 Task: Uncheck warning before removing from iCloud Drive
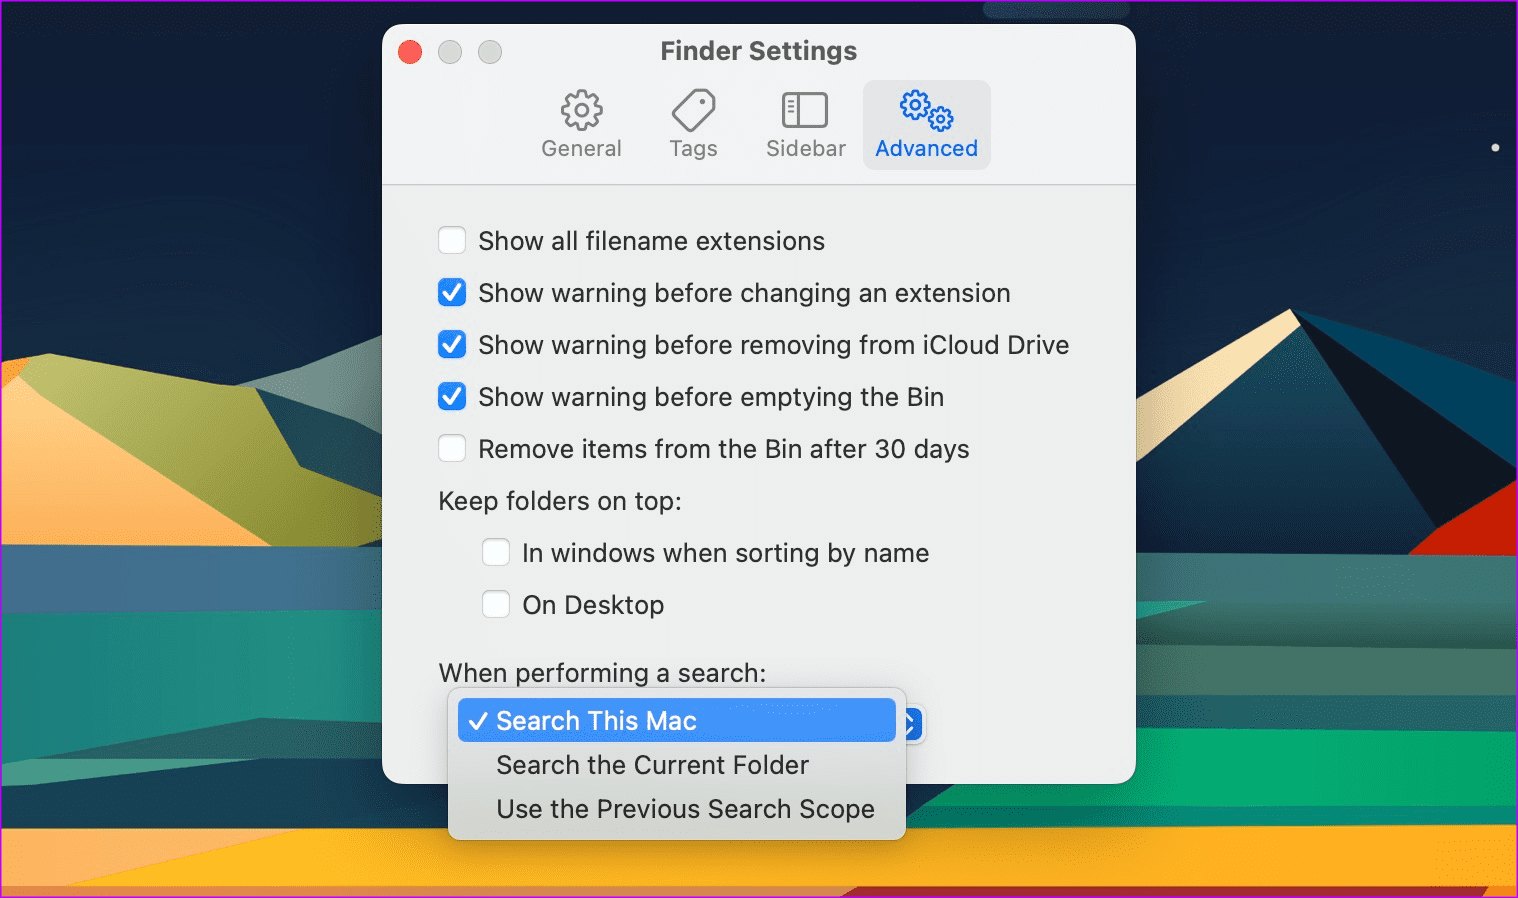452,345
